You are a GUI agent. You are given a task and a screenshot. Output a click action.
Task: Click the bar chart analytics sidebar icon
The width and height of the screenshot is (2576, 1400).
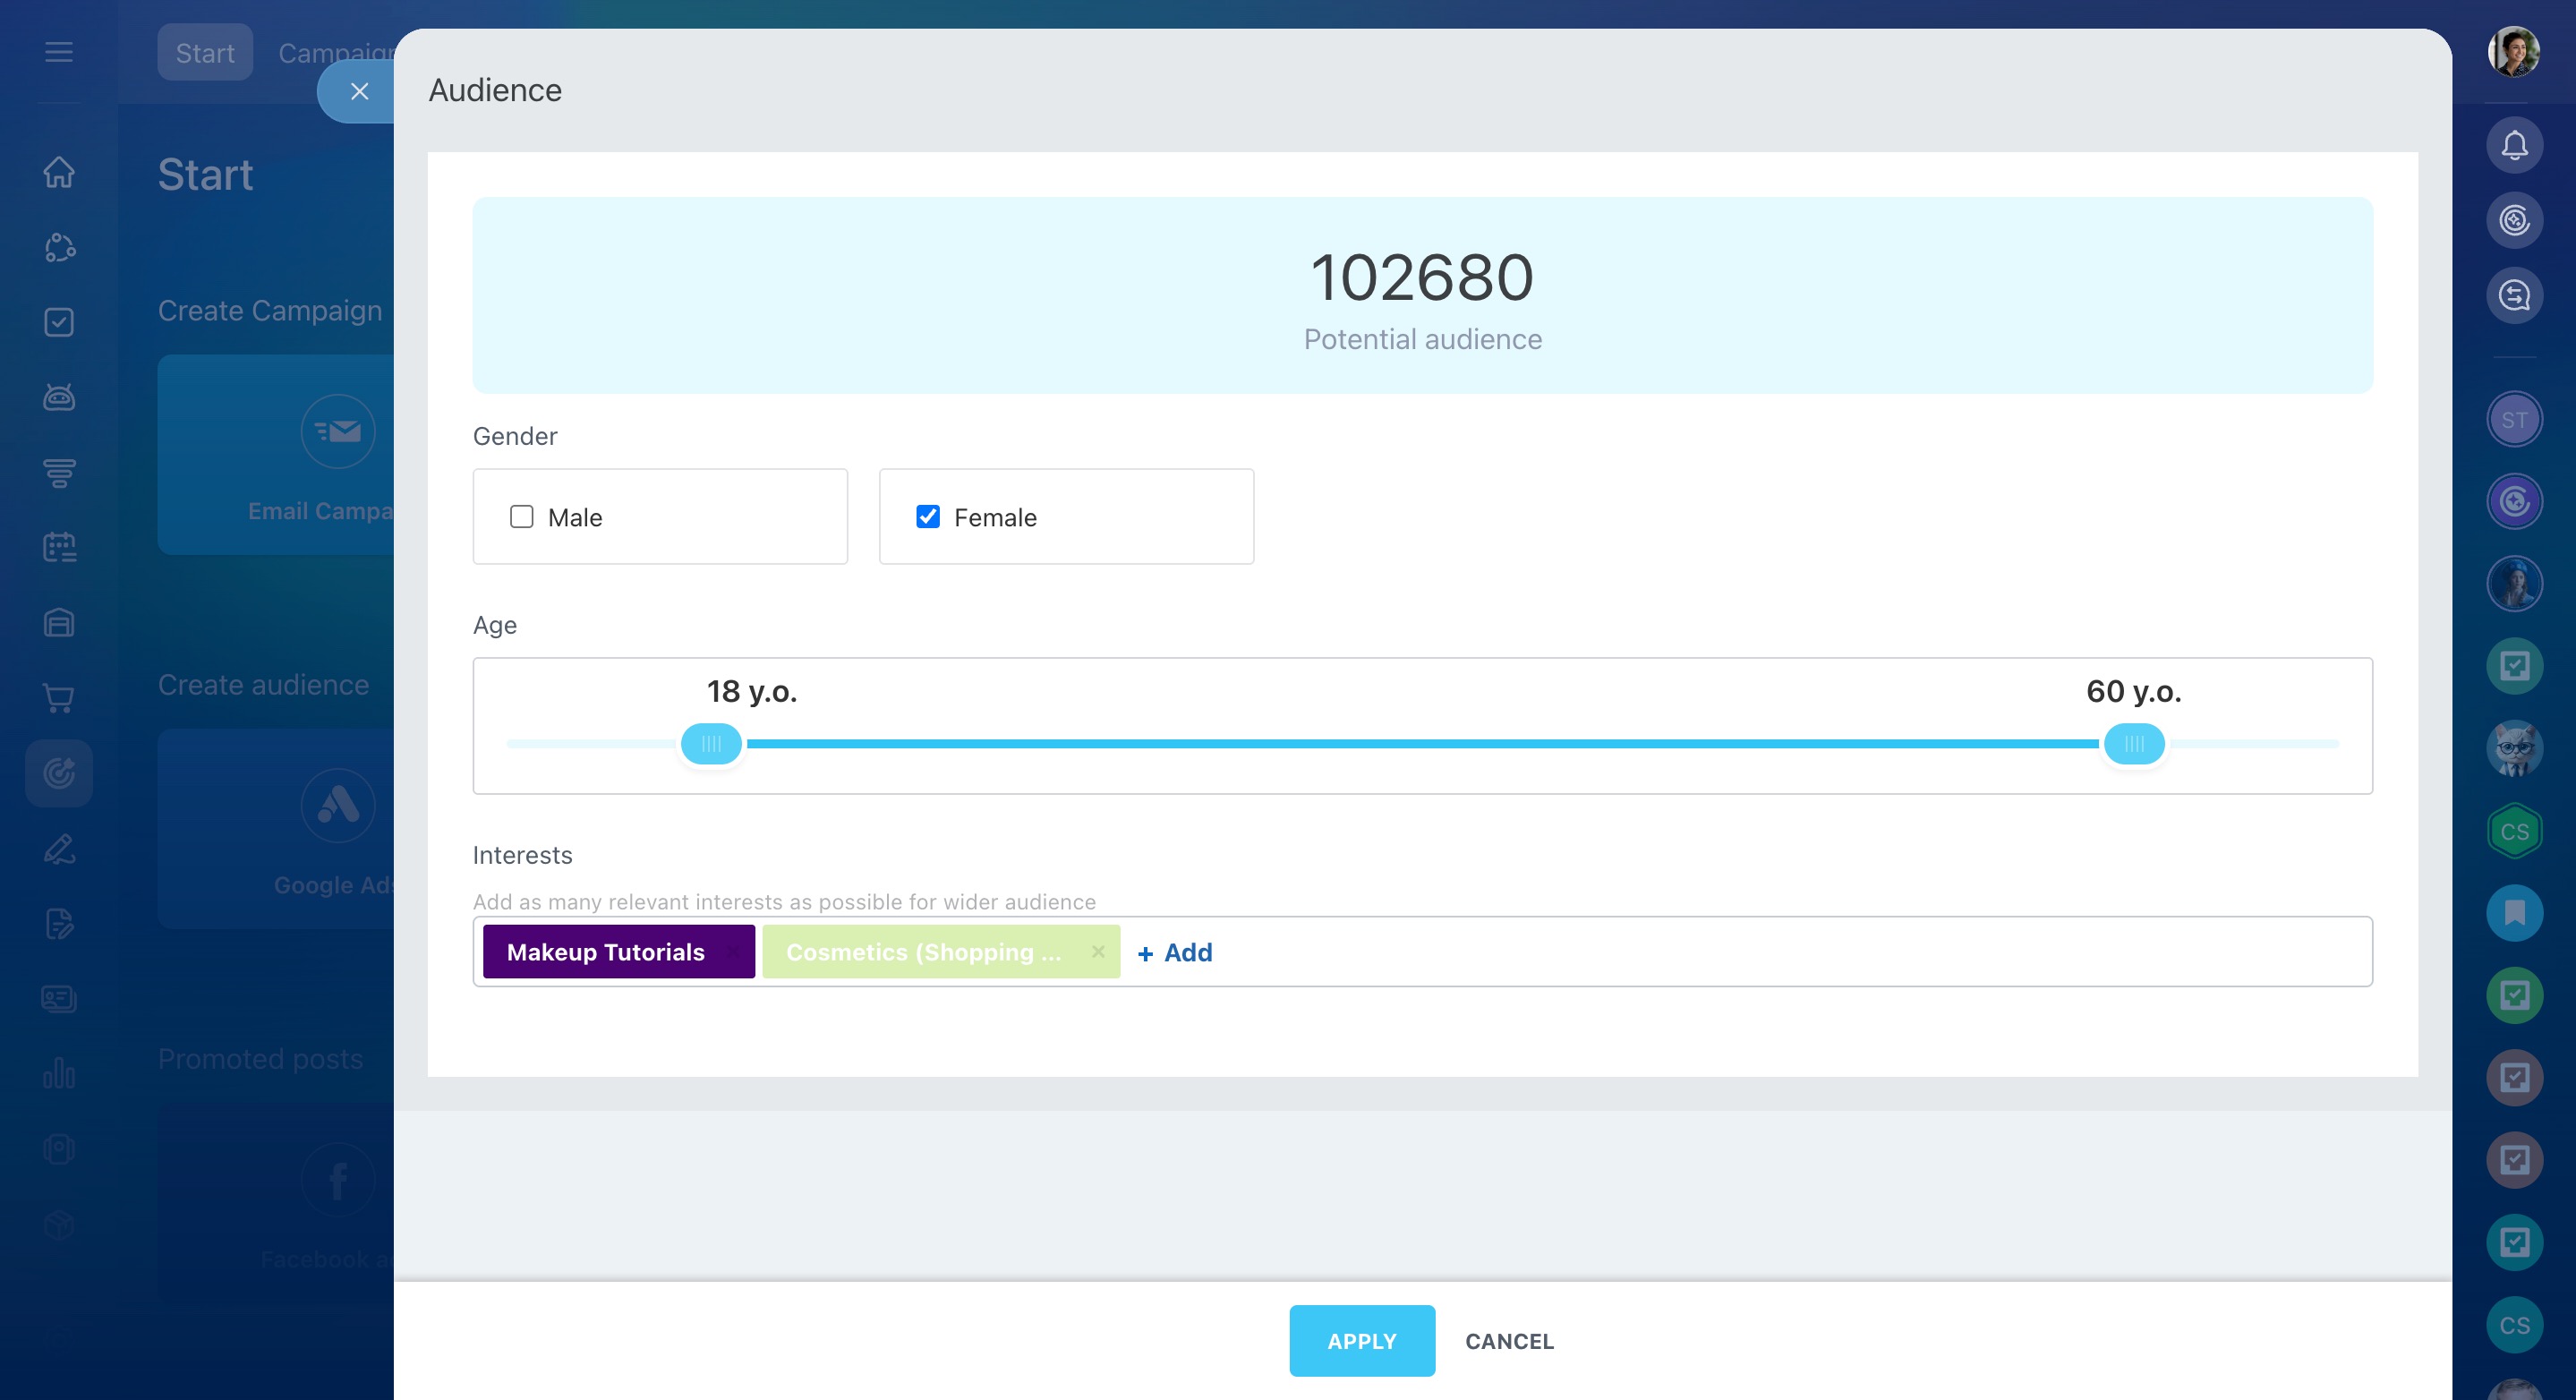click(x=59, y=1074)
